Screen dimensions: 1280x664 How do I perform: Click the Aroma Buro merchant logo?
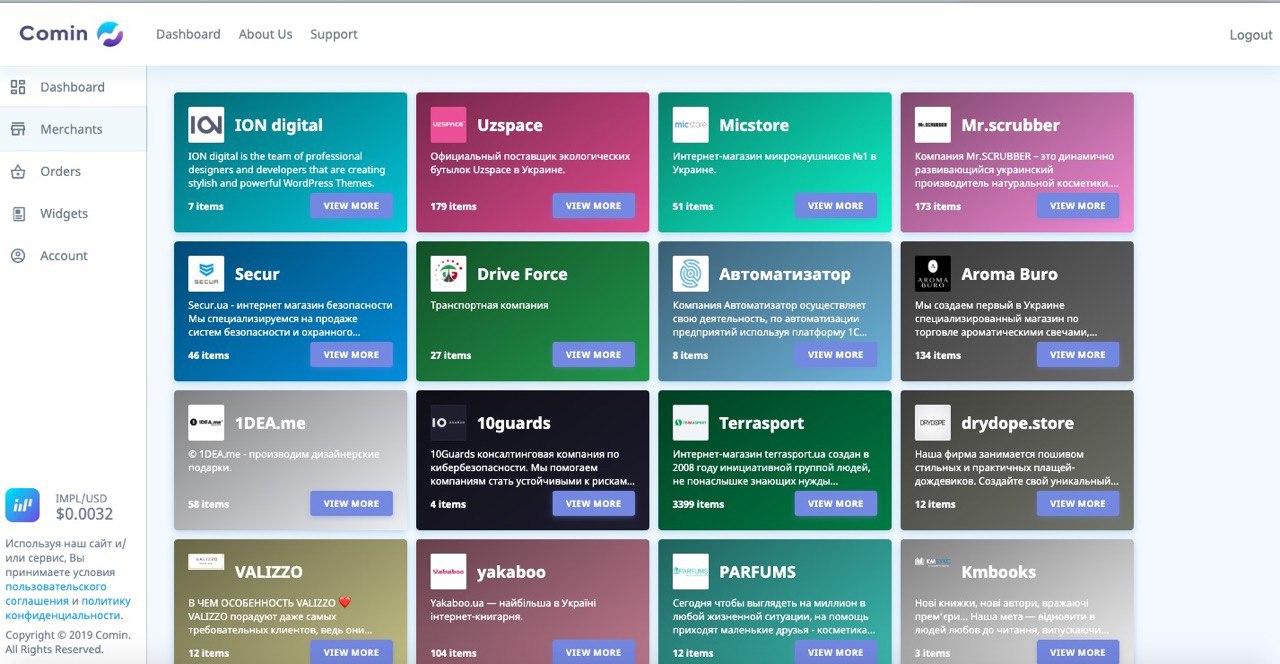tap(933, 274)
